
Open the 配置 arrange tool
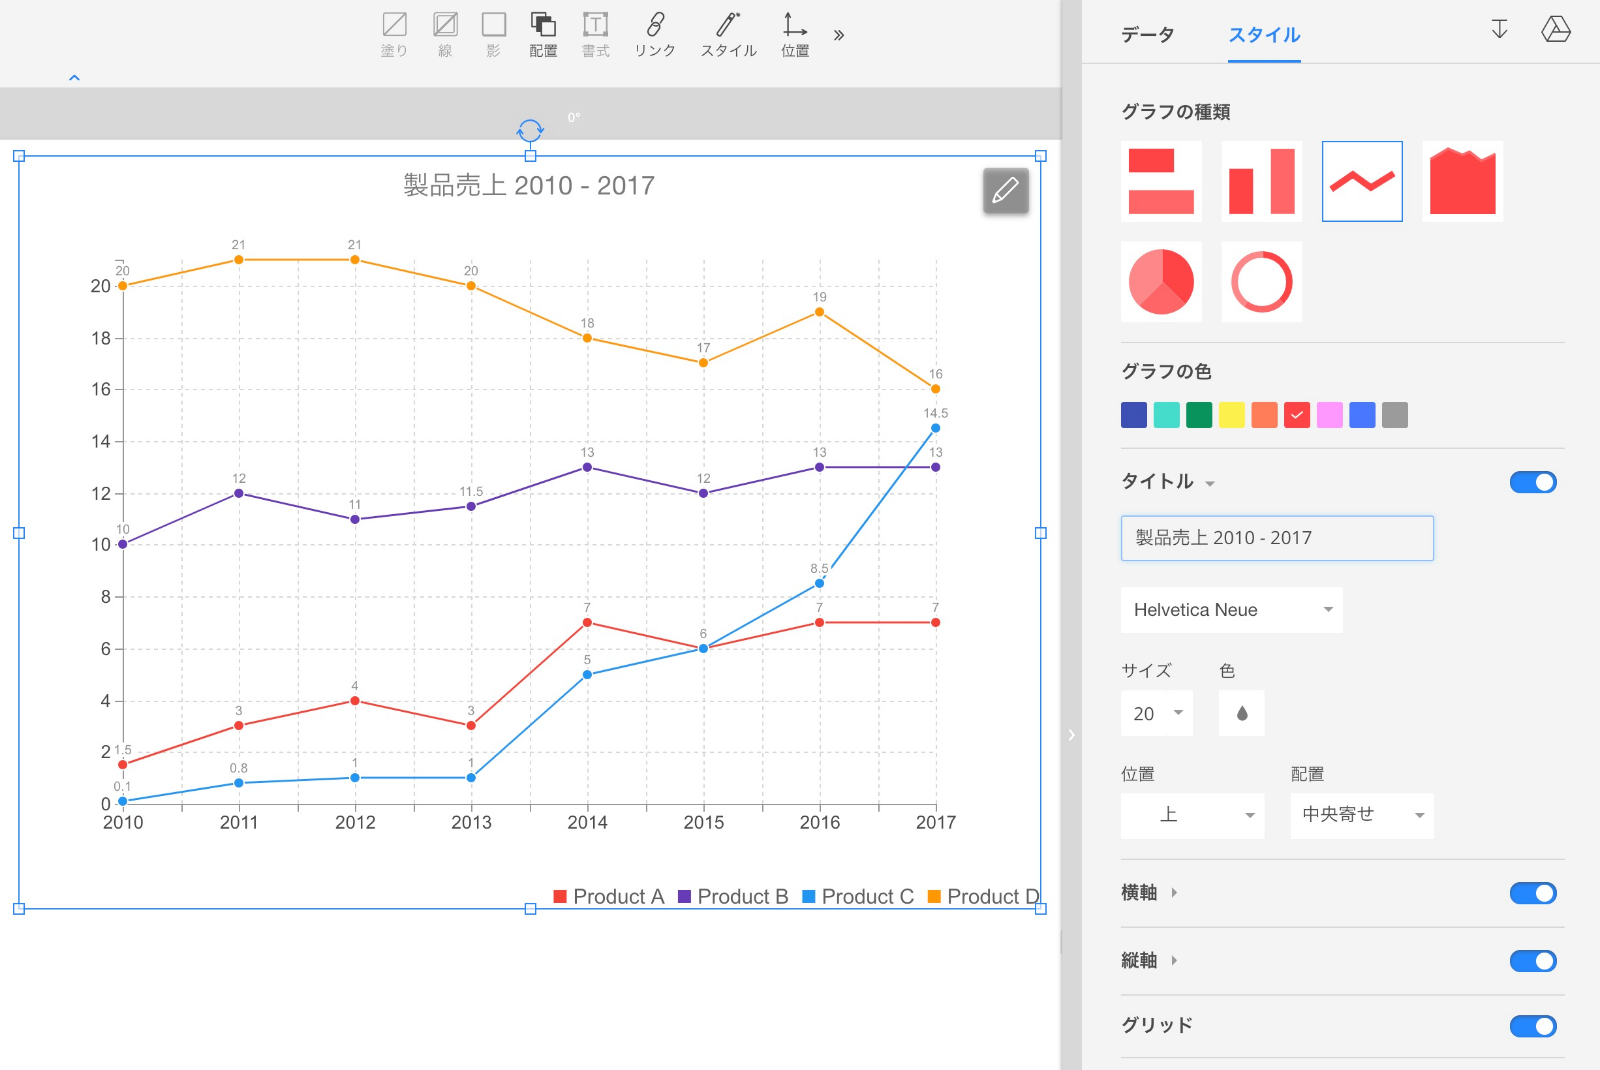(x=543, y=34)
